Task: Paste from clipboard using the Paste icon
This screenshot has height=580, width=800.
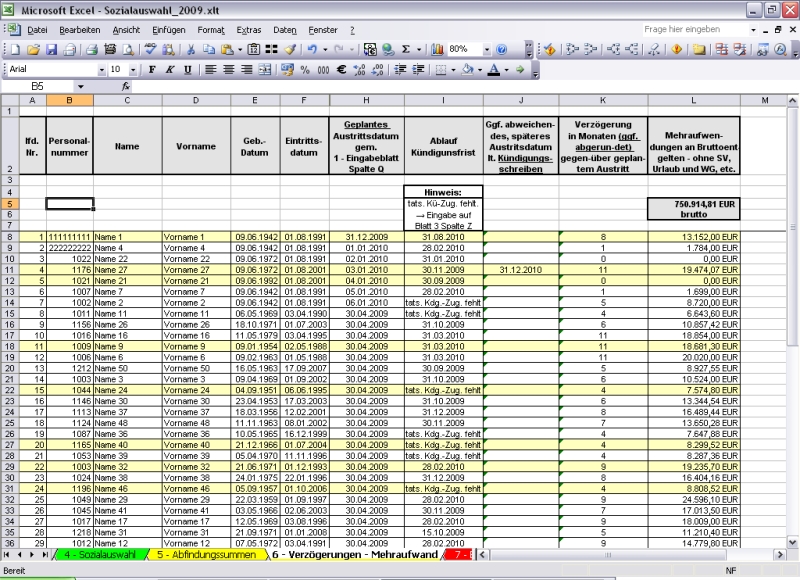Action: (x=228, y=49)
